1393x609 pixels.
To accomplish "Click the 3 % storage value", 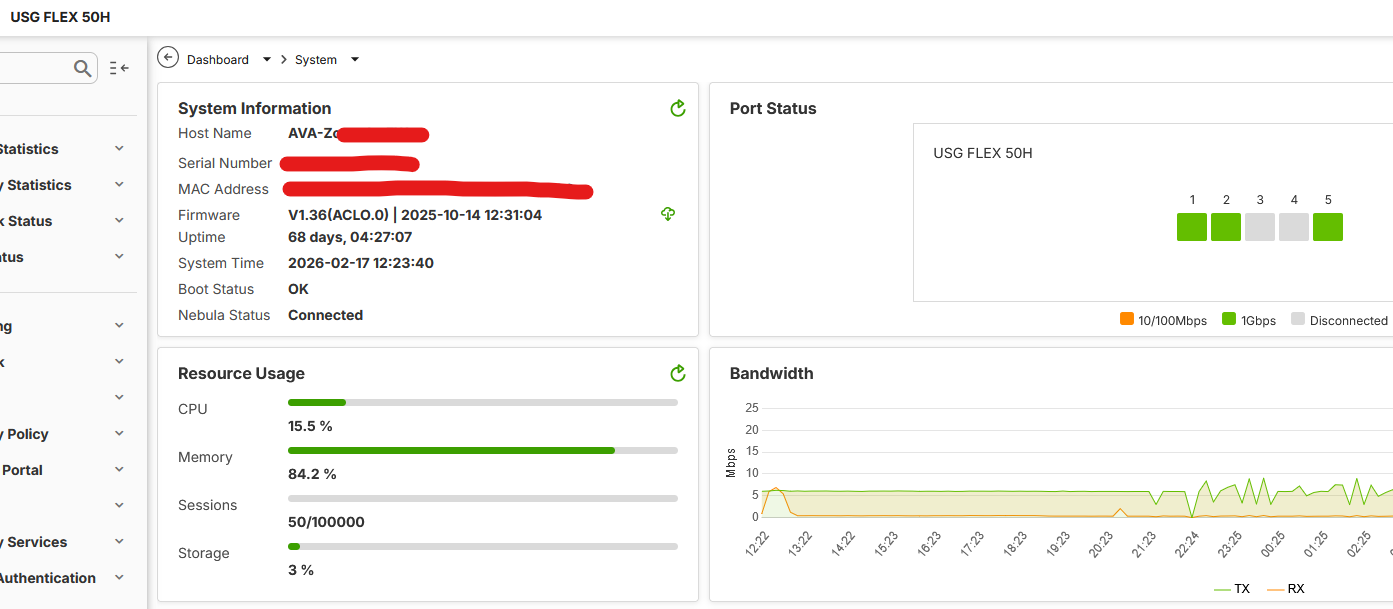I will coord(301,570).
